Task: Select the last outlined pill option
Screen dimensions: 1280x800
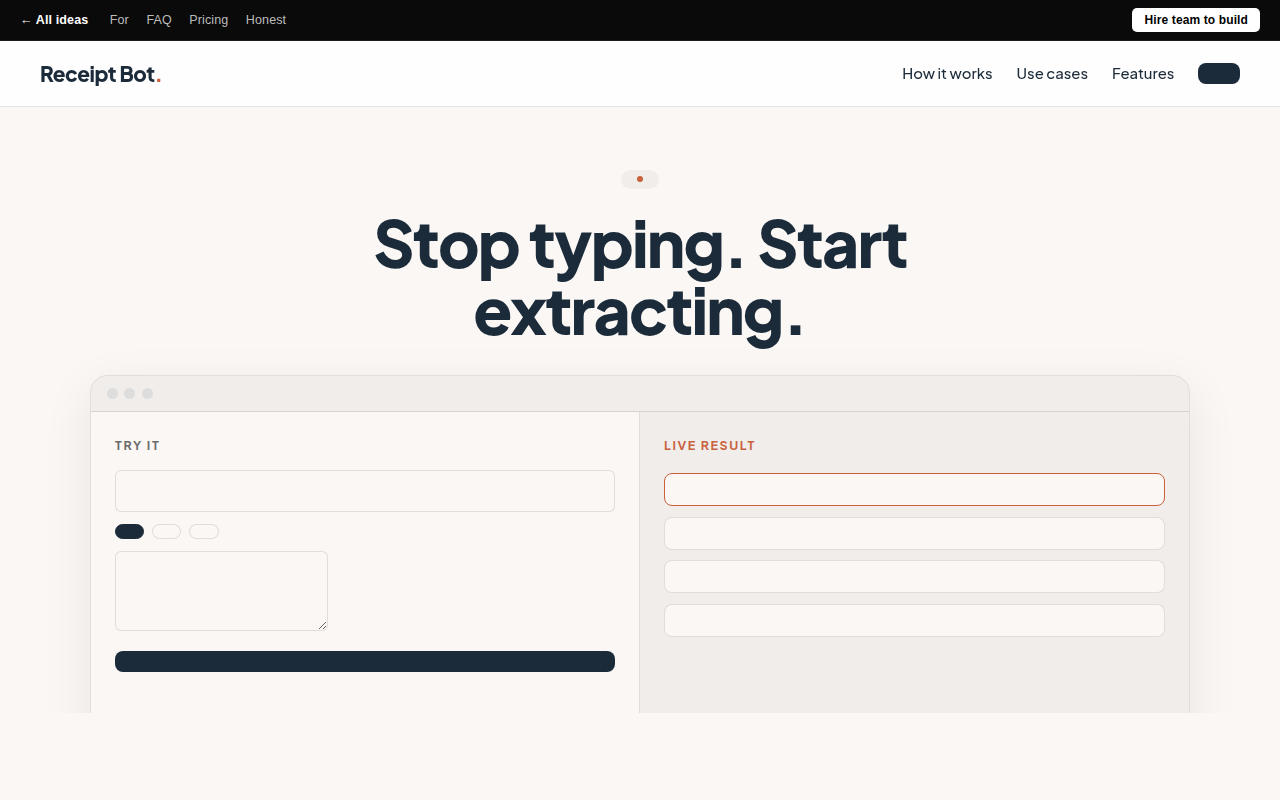Action: point(204,531)
